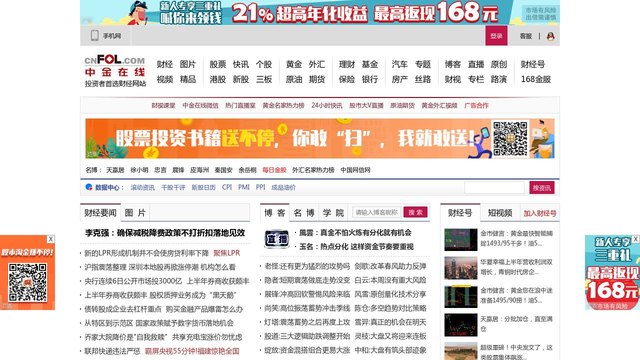Open CPI data link
640x360 pixels.
[x=227, y=187]
